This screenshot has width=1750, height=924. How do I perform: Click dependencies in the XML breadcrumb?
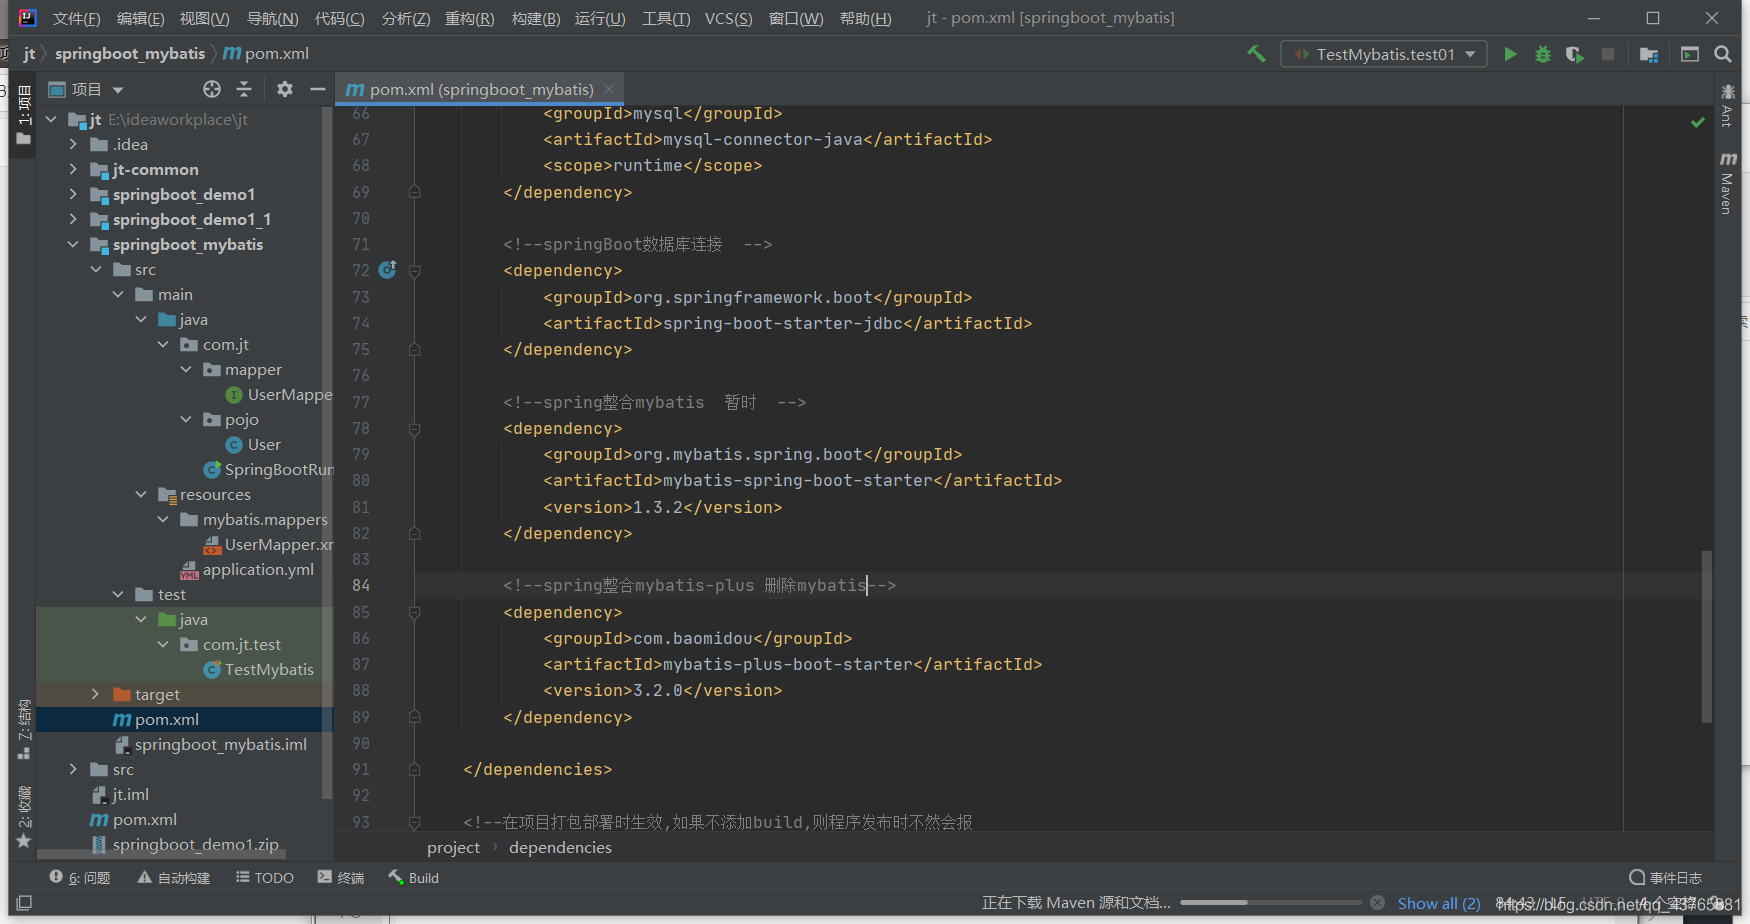[560, 847]
